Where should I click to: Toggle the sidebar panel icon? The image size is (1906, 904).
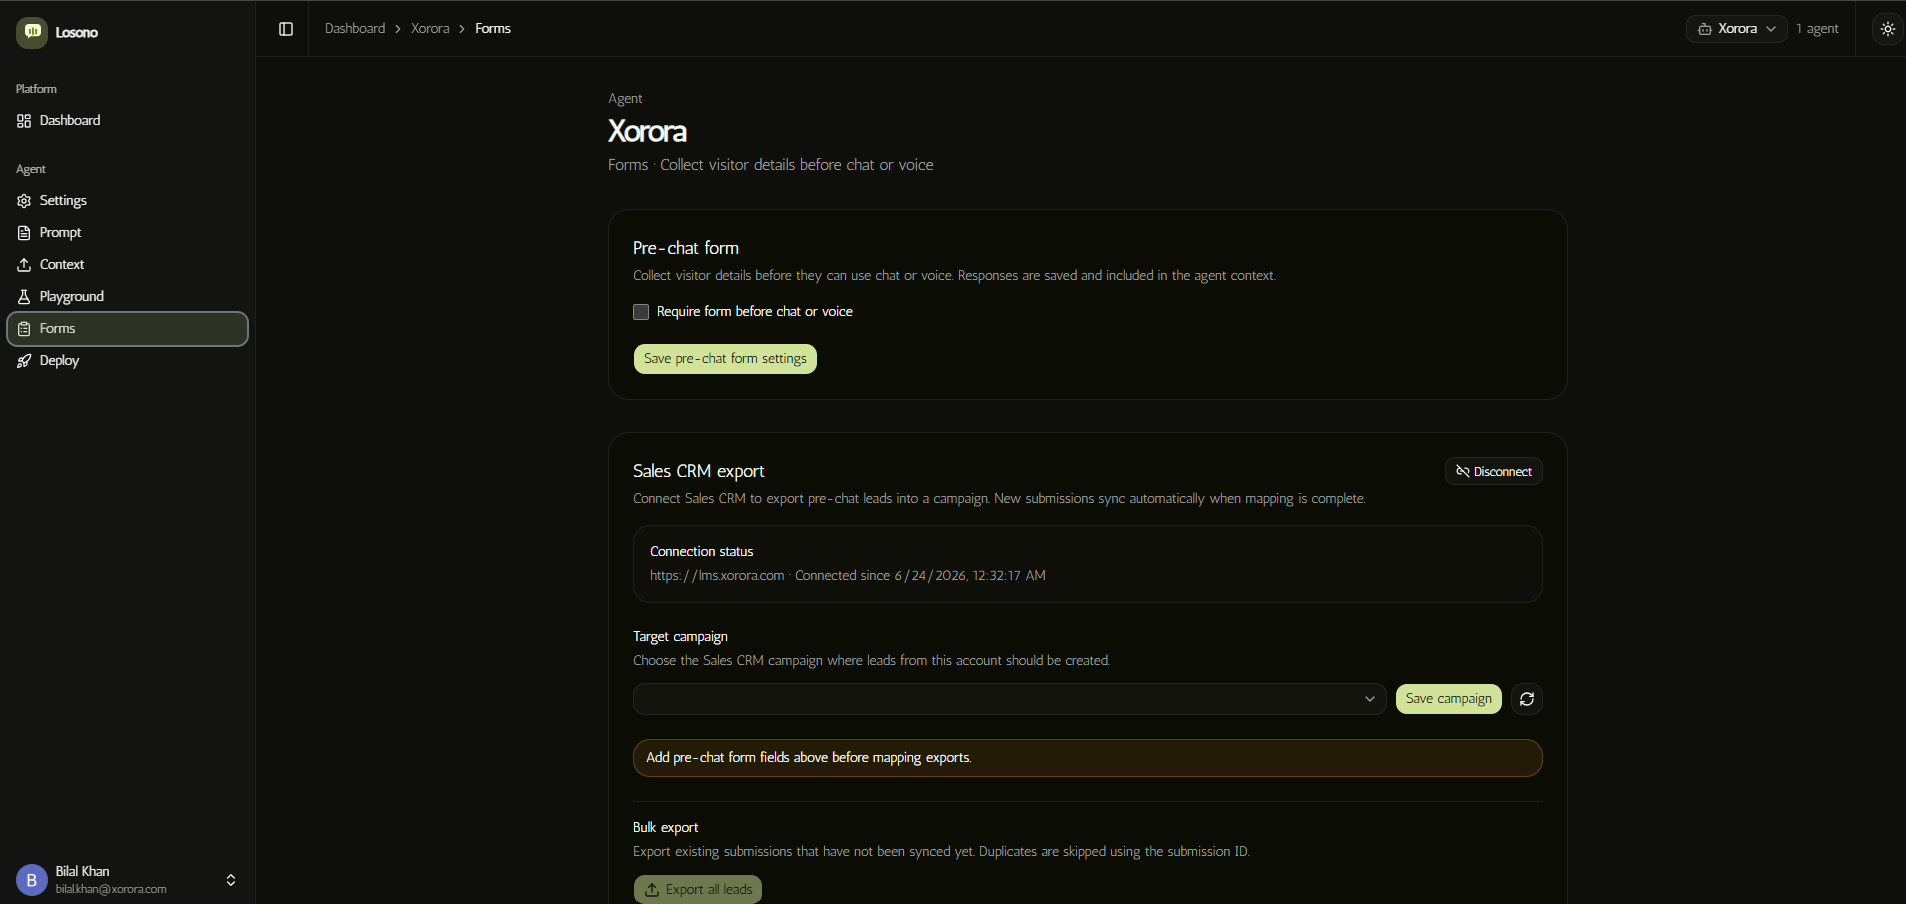pos(286,29)
